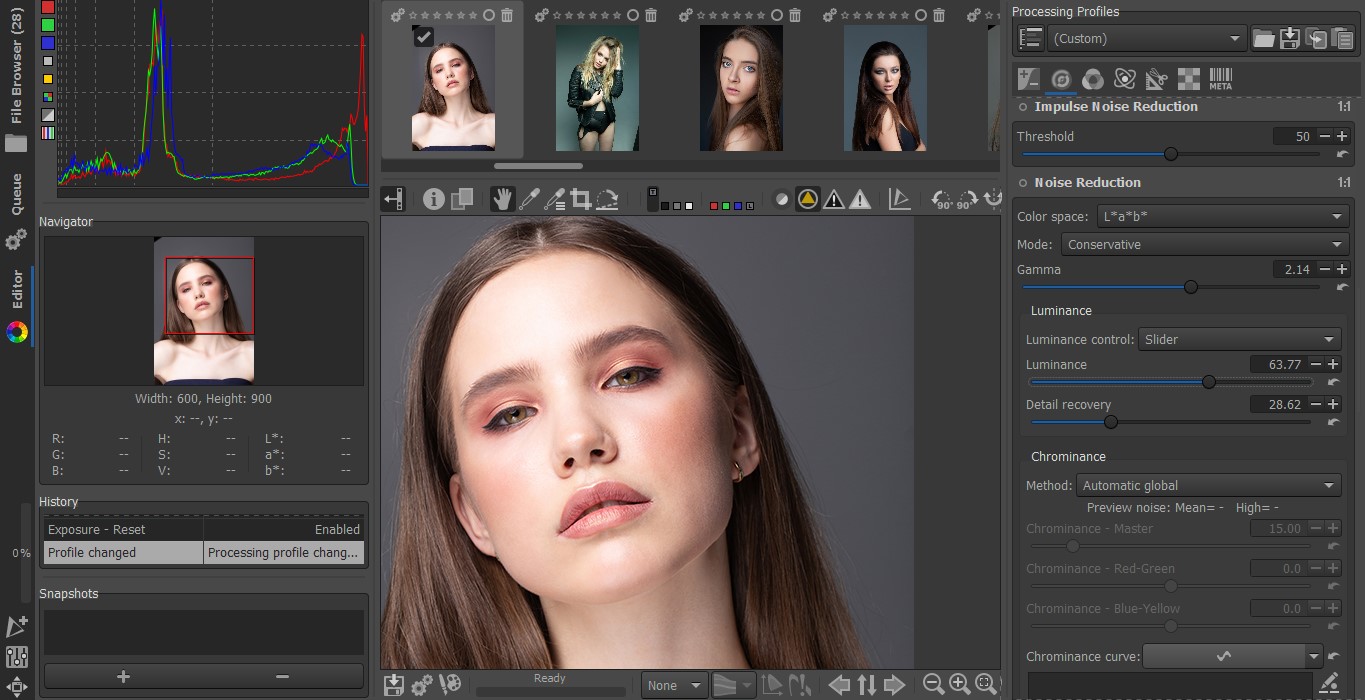Screen dimensions: 1365x700
Task: Toggle the clipped shadow warning triangle
Action: [x=834, y=199]
